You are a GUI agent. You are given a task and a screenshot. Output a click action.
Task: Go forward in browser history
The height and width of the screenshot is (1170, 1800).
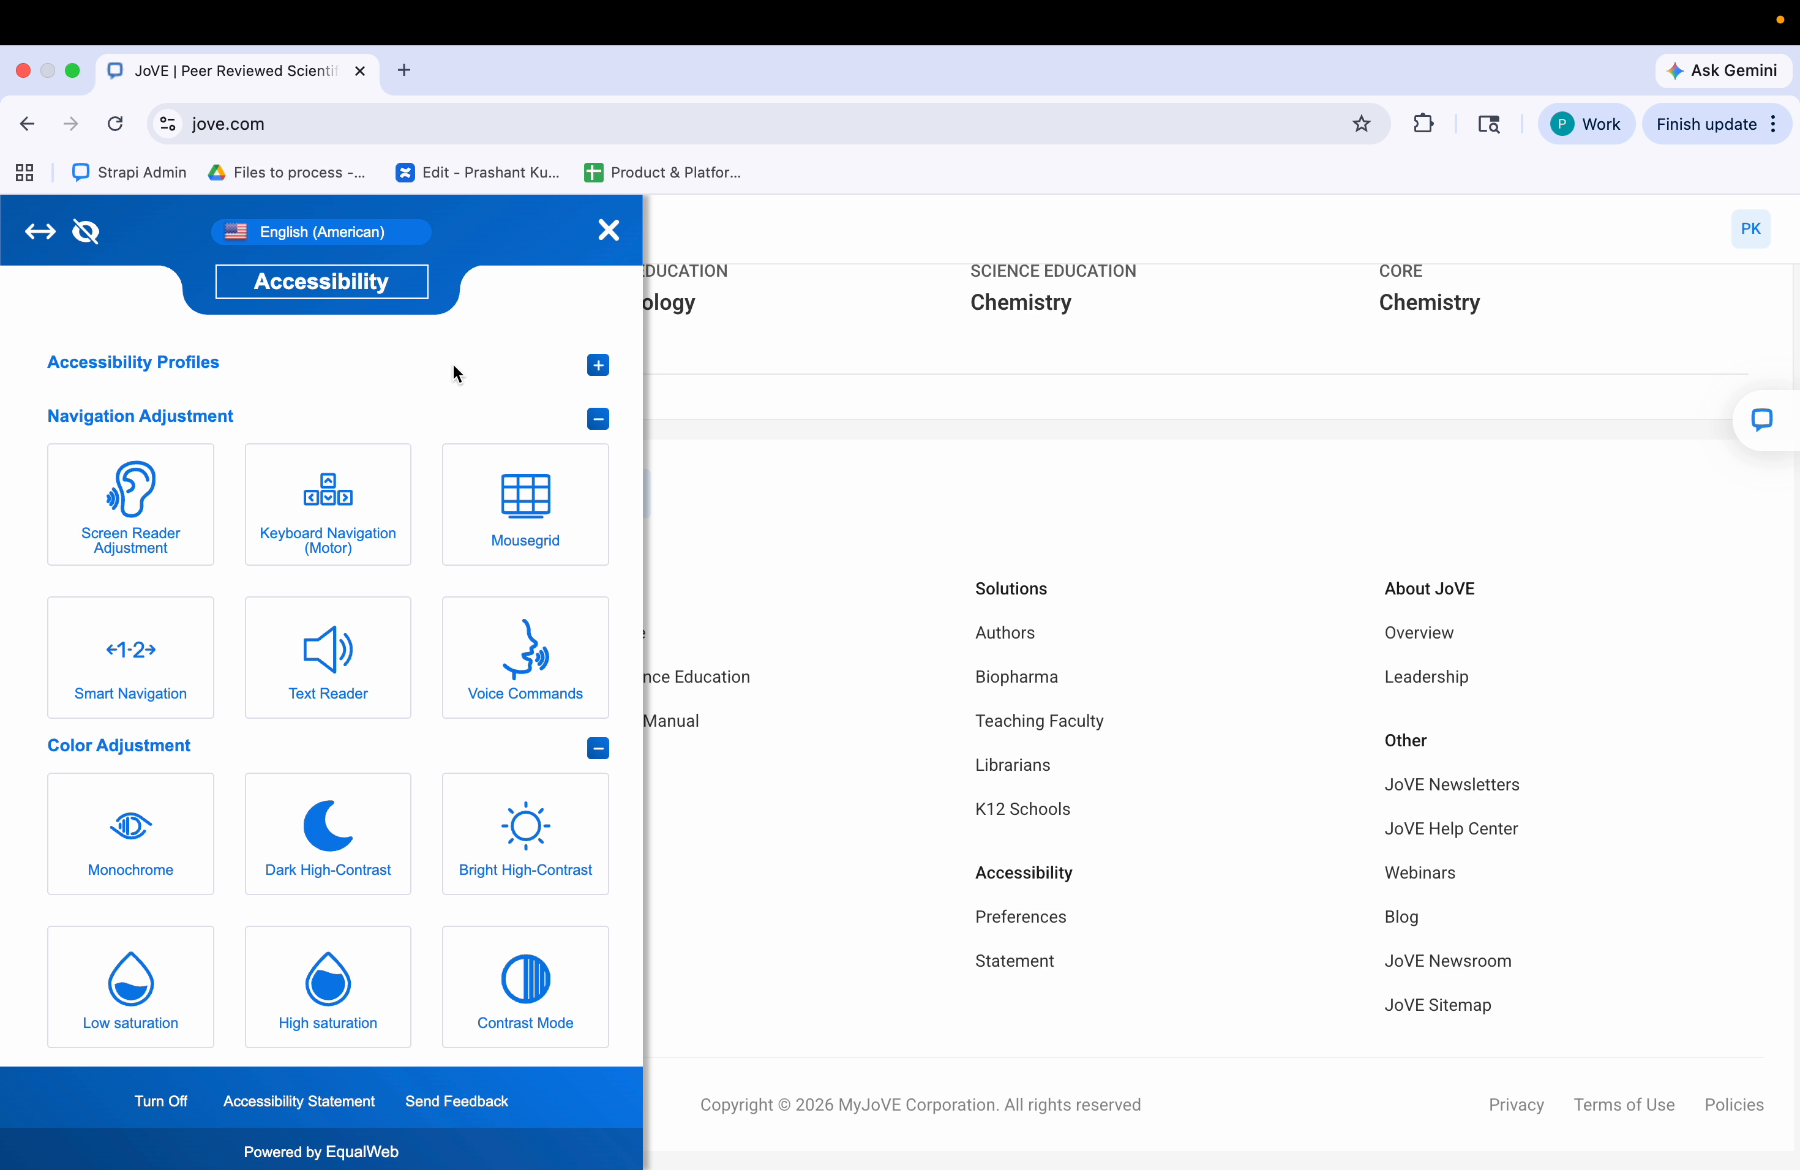(x=71, y=124)
